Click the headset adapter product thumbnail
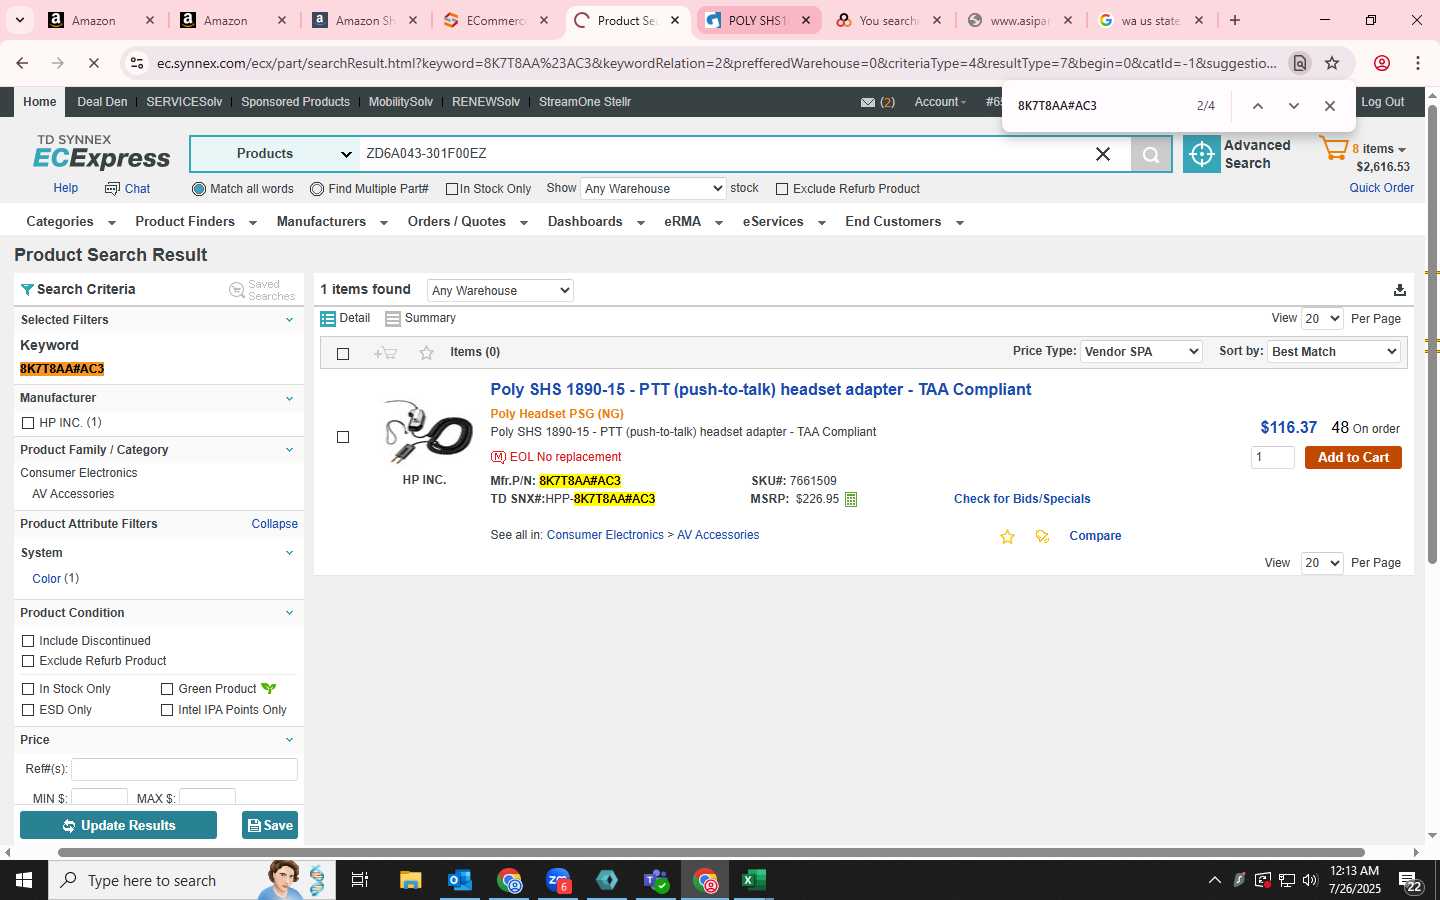Screen dimensions: 1440x900 tap(428, 431)
